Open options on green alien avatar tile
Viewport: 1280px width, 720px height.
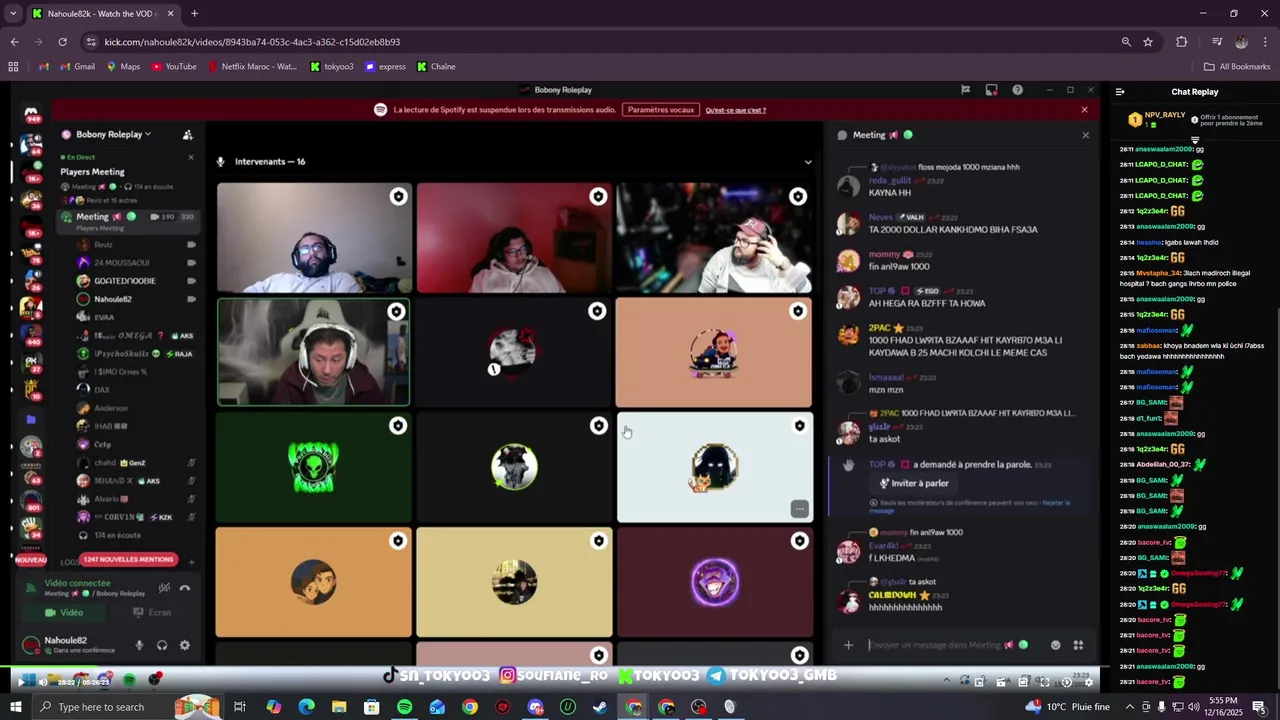398,426
